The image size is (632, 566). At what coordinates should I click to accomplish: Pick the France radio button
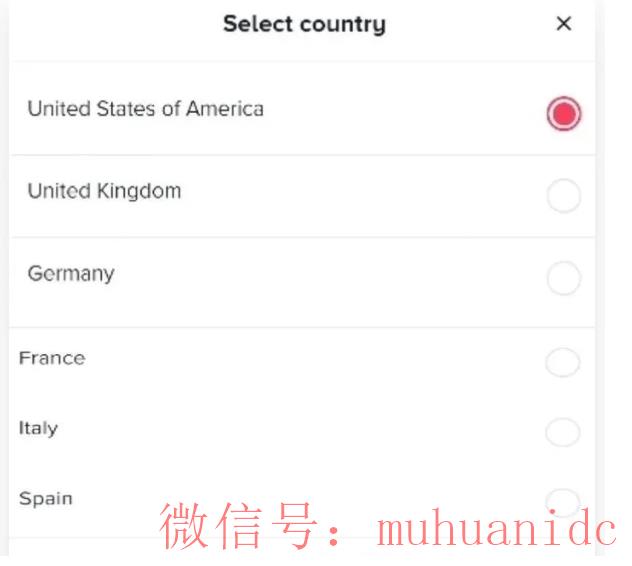[x=563, y=363]
